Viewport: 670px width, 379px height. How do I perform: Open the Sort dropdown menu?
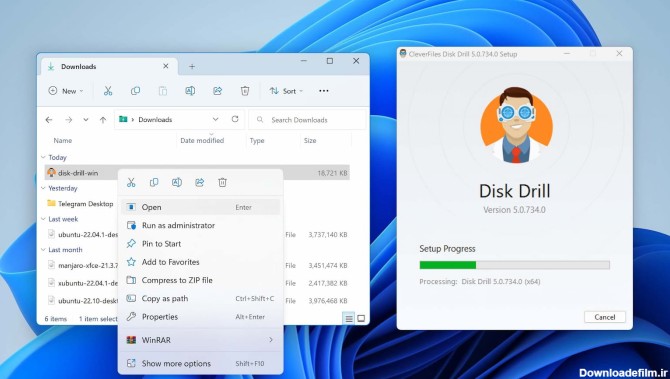point(286,91)
